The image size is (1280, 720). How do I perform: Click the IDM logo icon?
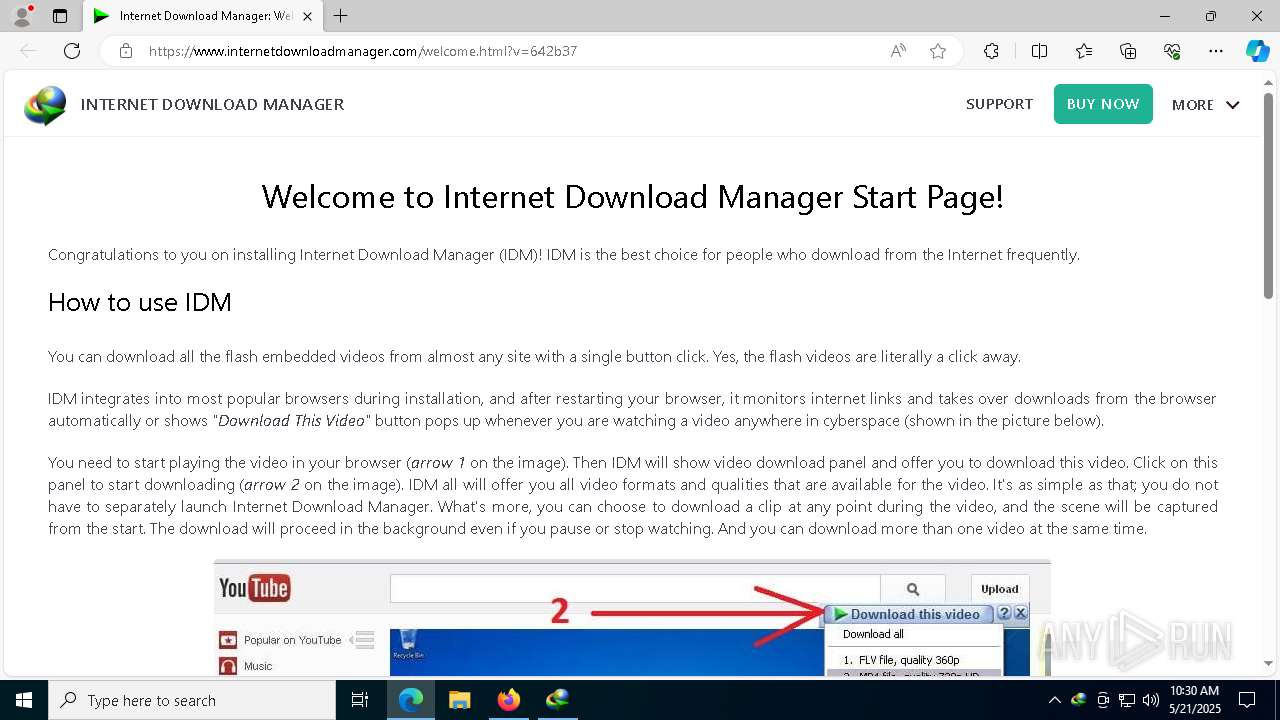[x=46, y=105]
